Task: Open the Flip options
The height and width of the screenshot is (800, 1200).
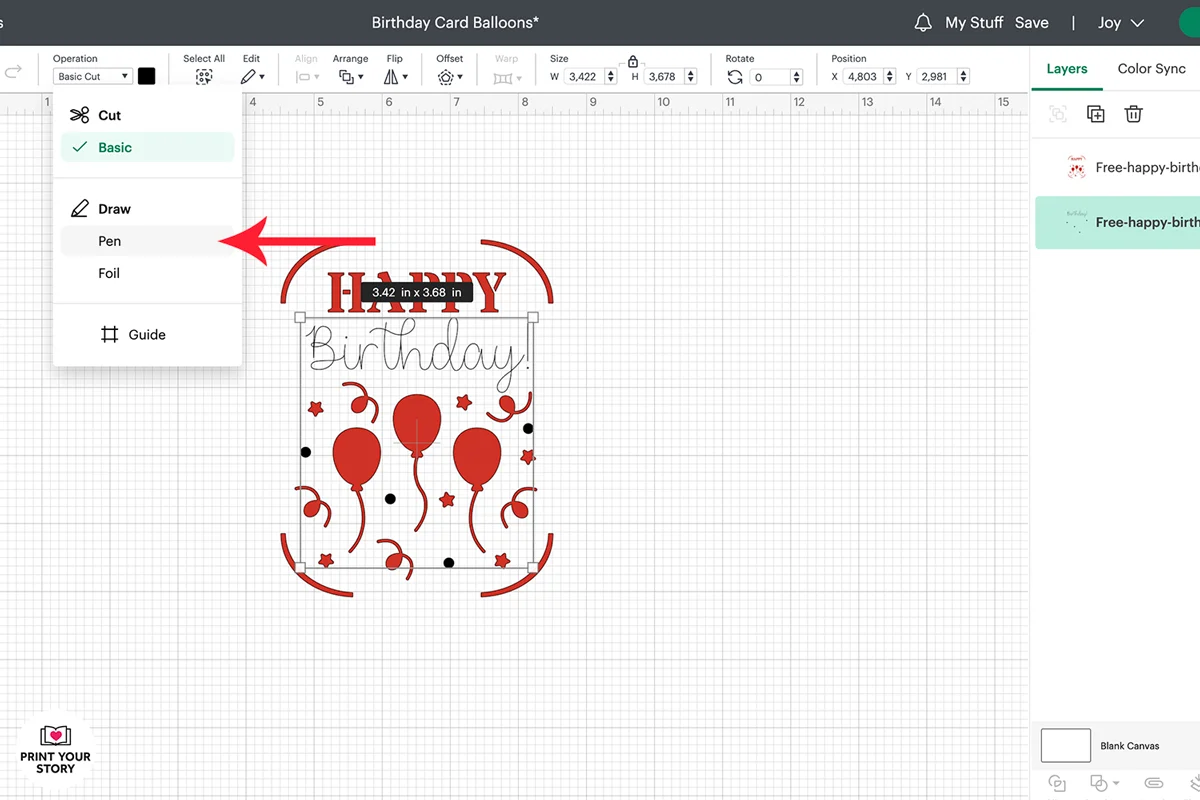Action: point(395,77)
